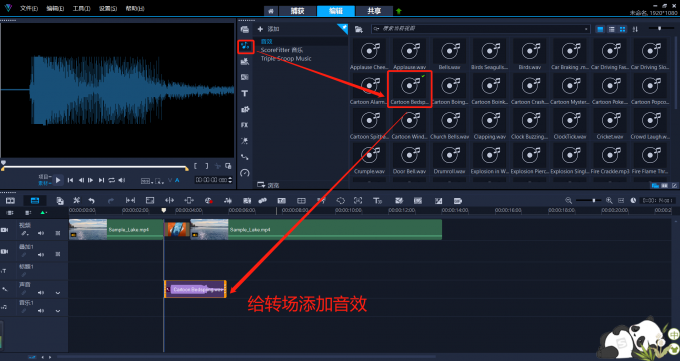The width and height of the screenshot is (680, 361).
Task: Click the Add folder button
Action: [x=268, y=29]
